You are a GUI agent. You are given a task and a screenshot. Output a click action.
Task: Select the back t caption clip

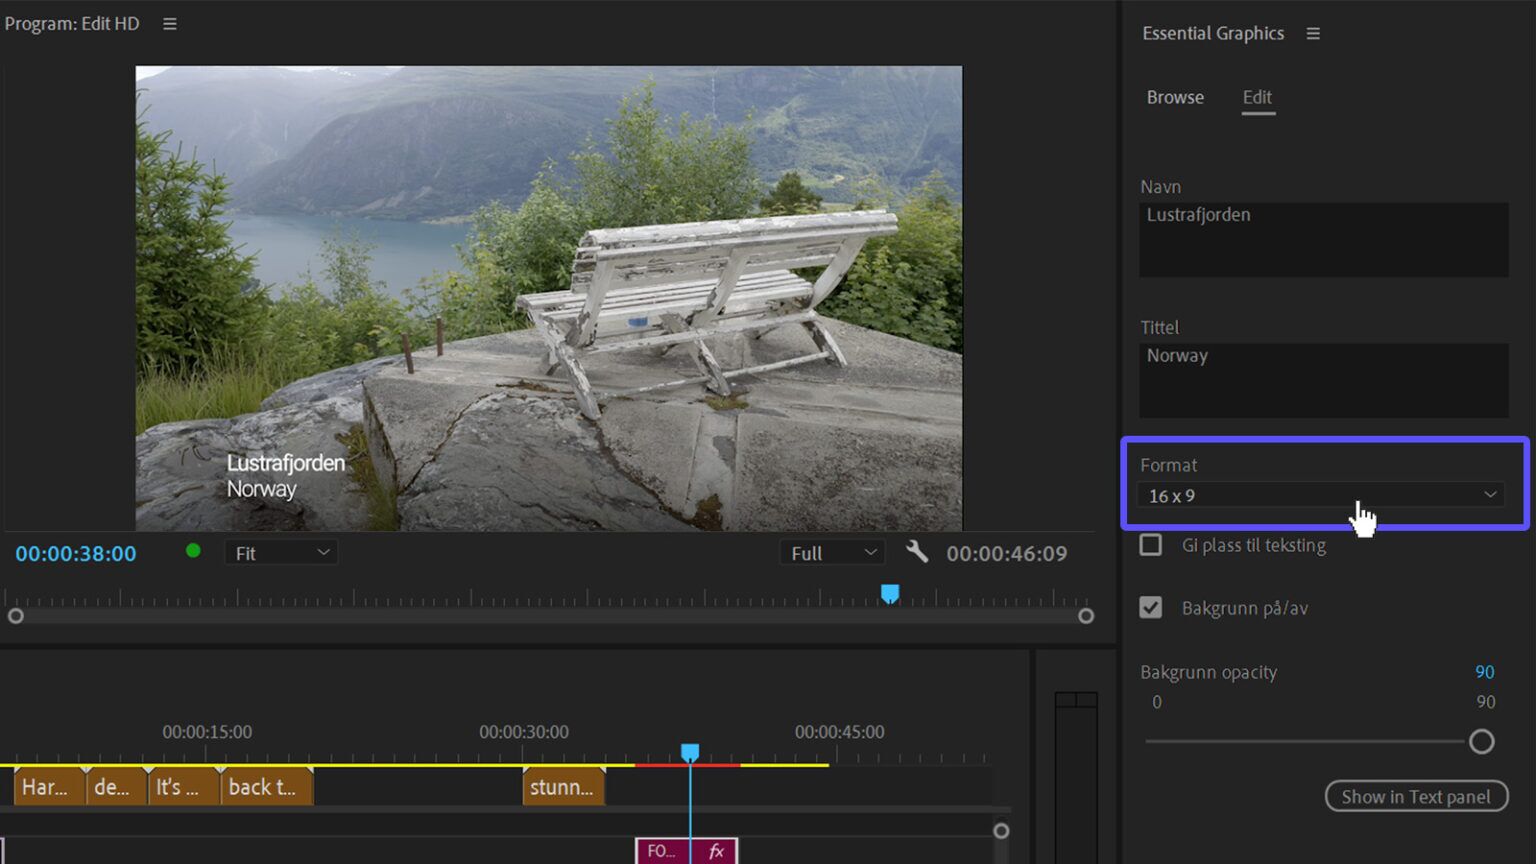click(x=261, y=786)
